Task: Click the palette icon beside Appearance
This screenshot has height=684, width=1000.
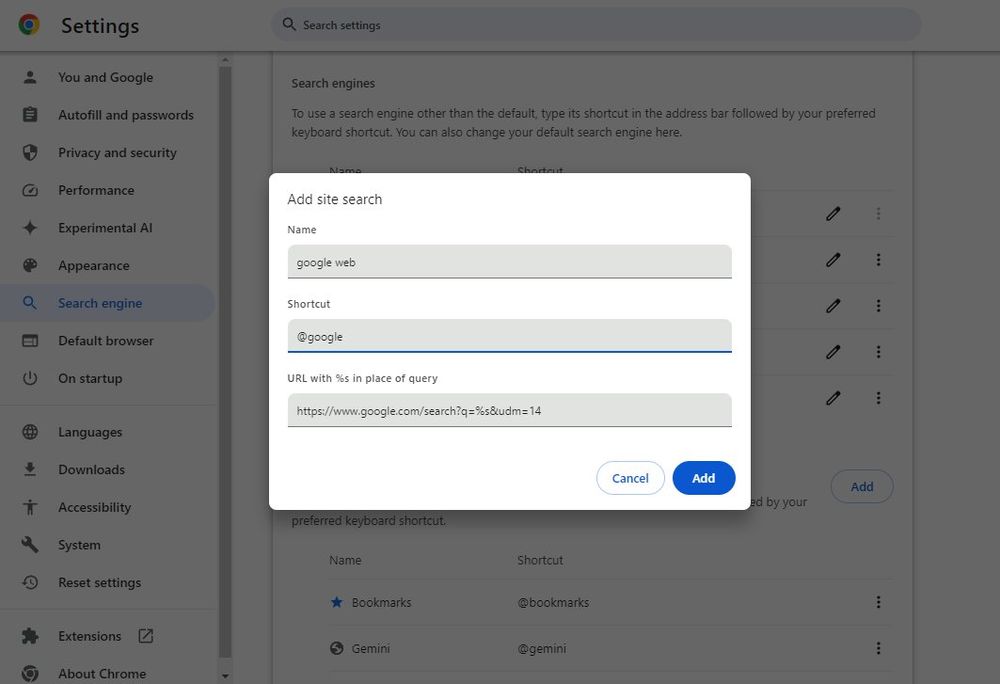Action: click(30, 265)
